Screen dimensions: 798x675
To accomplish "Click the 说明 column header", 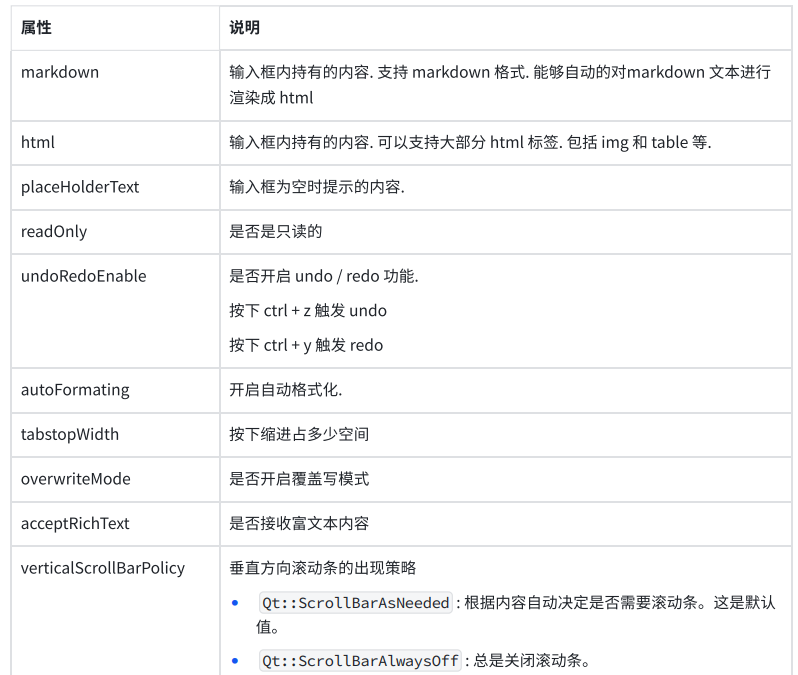I will point(506,28).
